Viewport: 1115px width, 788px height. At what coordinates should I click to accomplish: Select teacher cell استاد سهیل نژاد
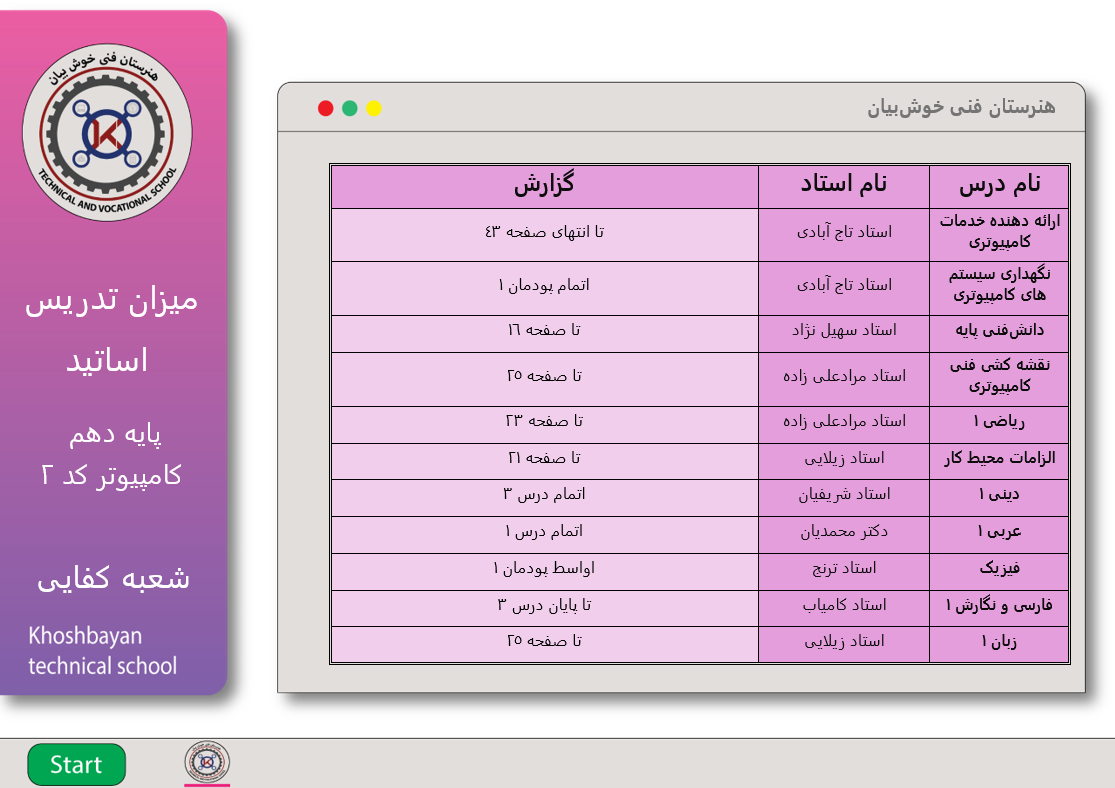pyautogui.click(x=843, y=331)
